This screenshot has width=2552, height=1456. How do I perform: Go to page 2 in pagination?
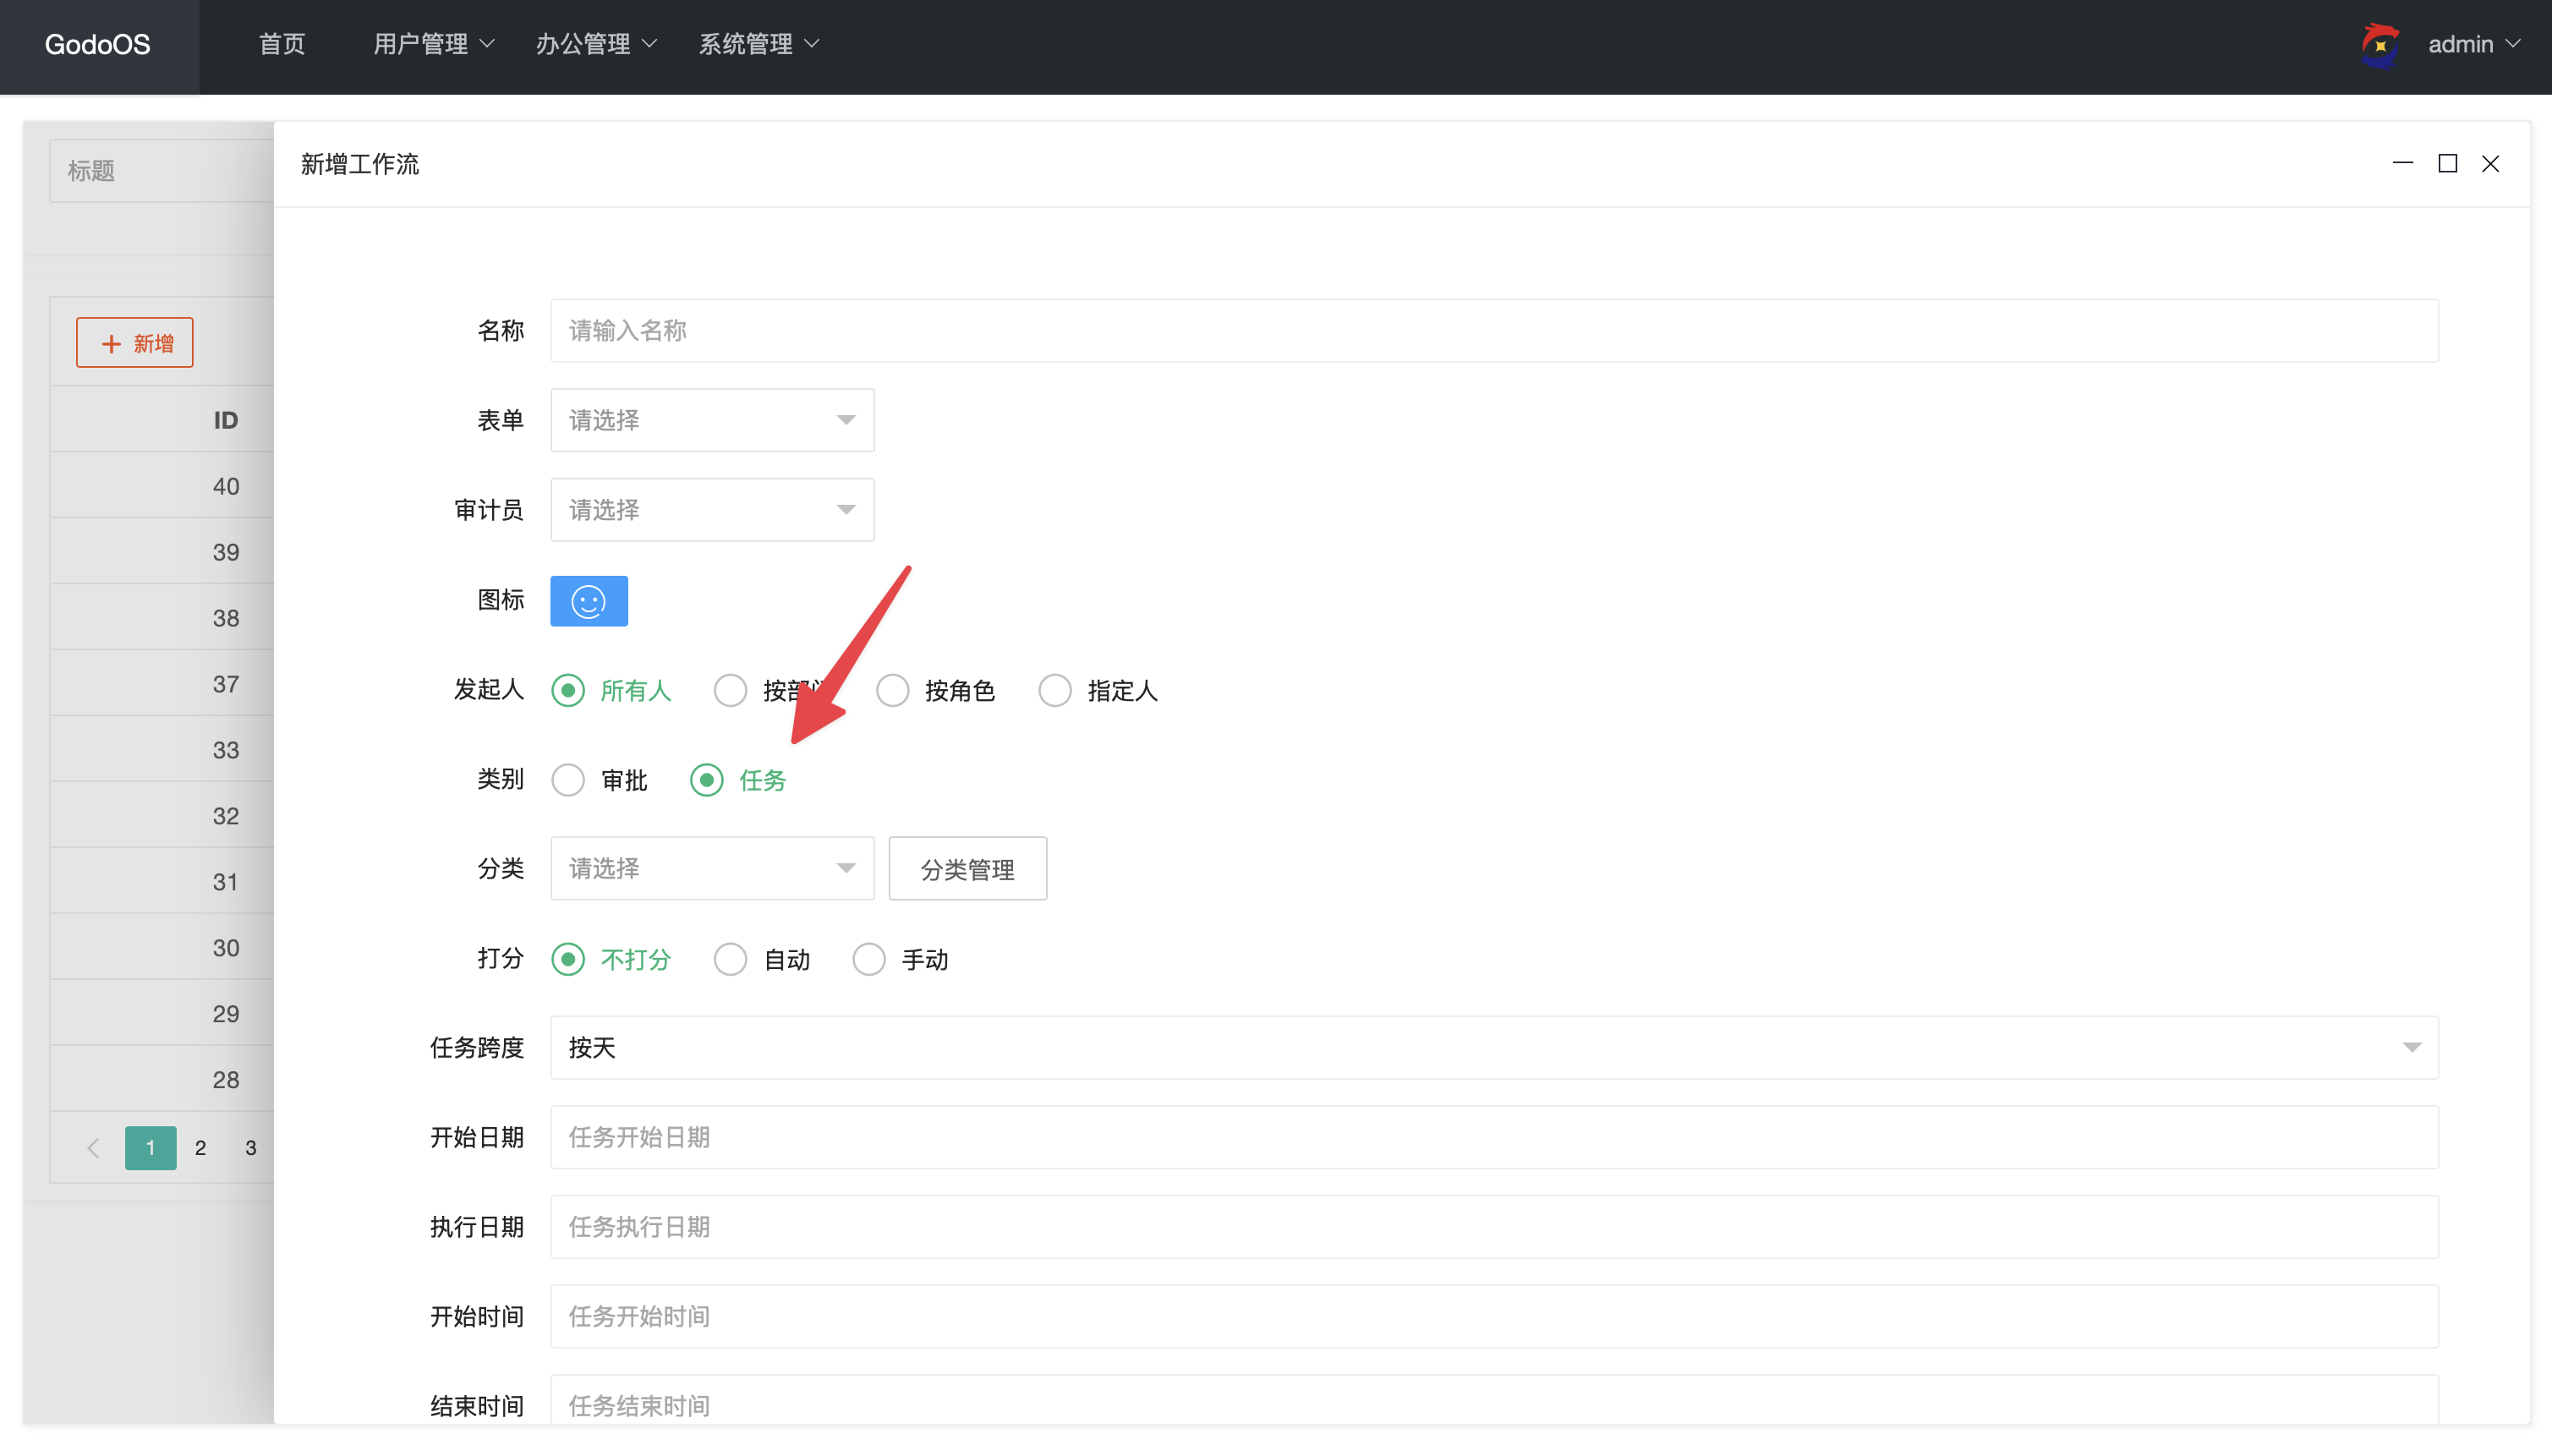200,1148
